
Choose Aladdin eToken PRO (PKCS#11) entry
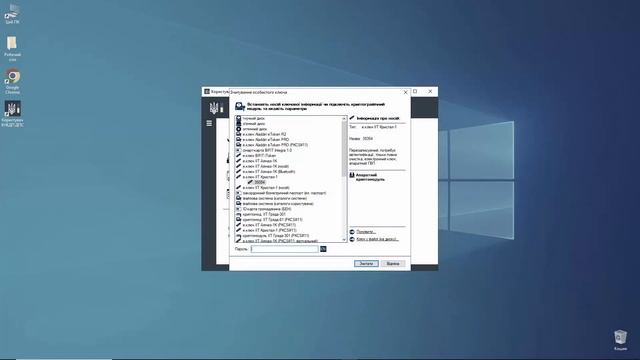click(x=275, y=145)
